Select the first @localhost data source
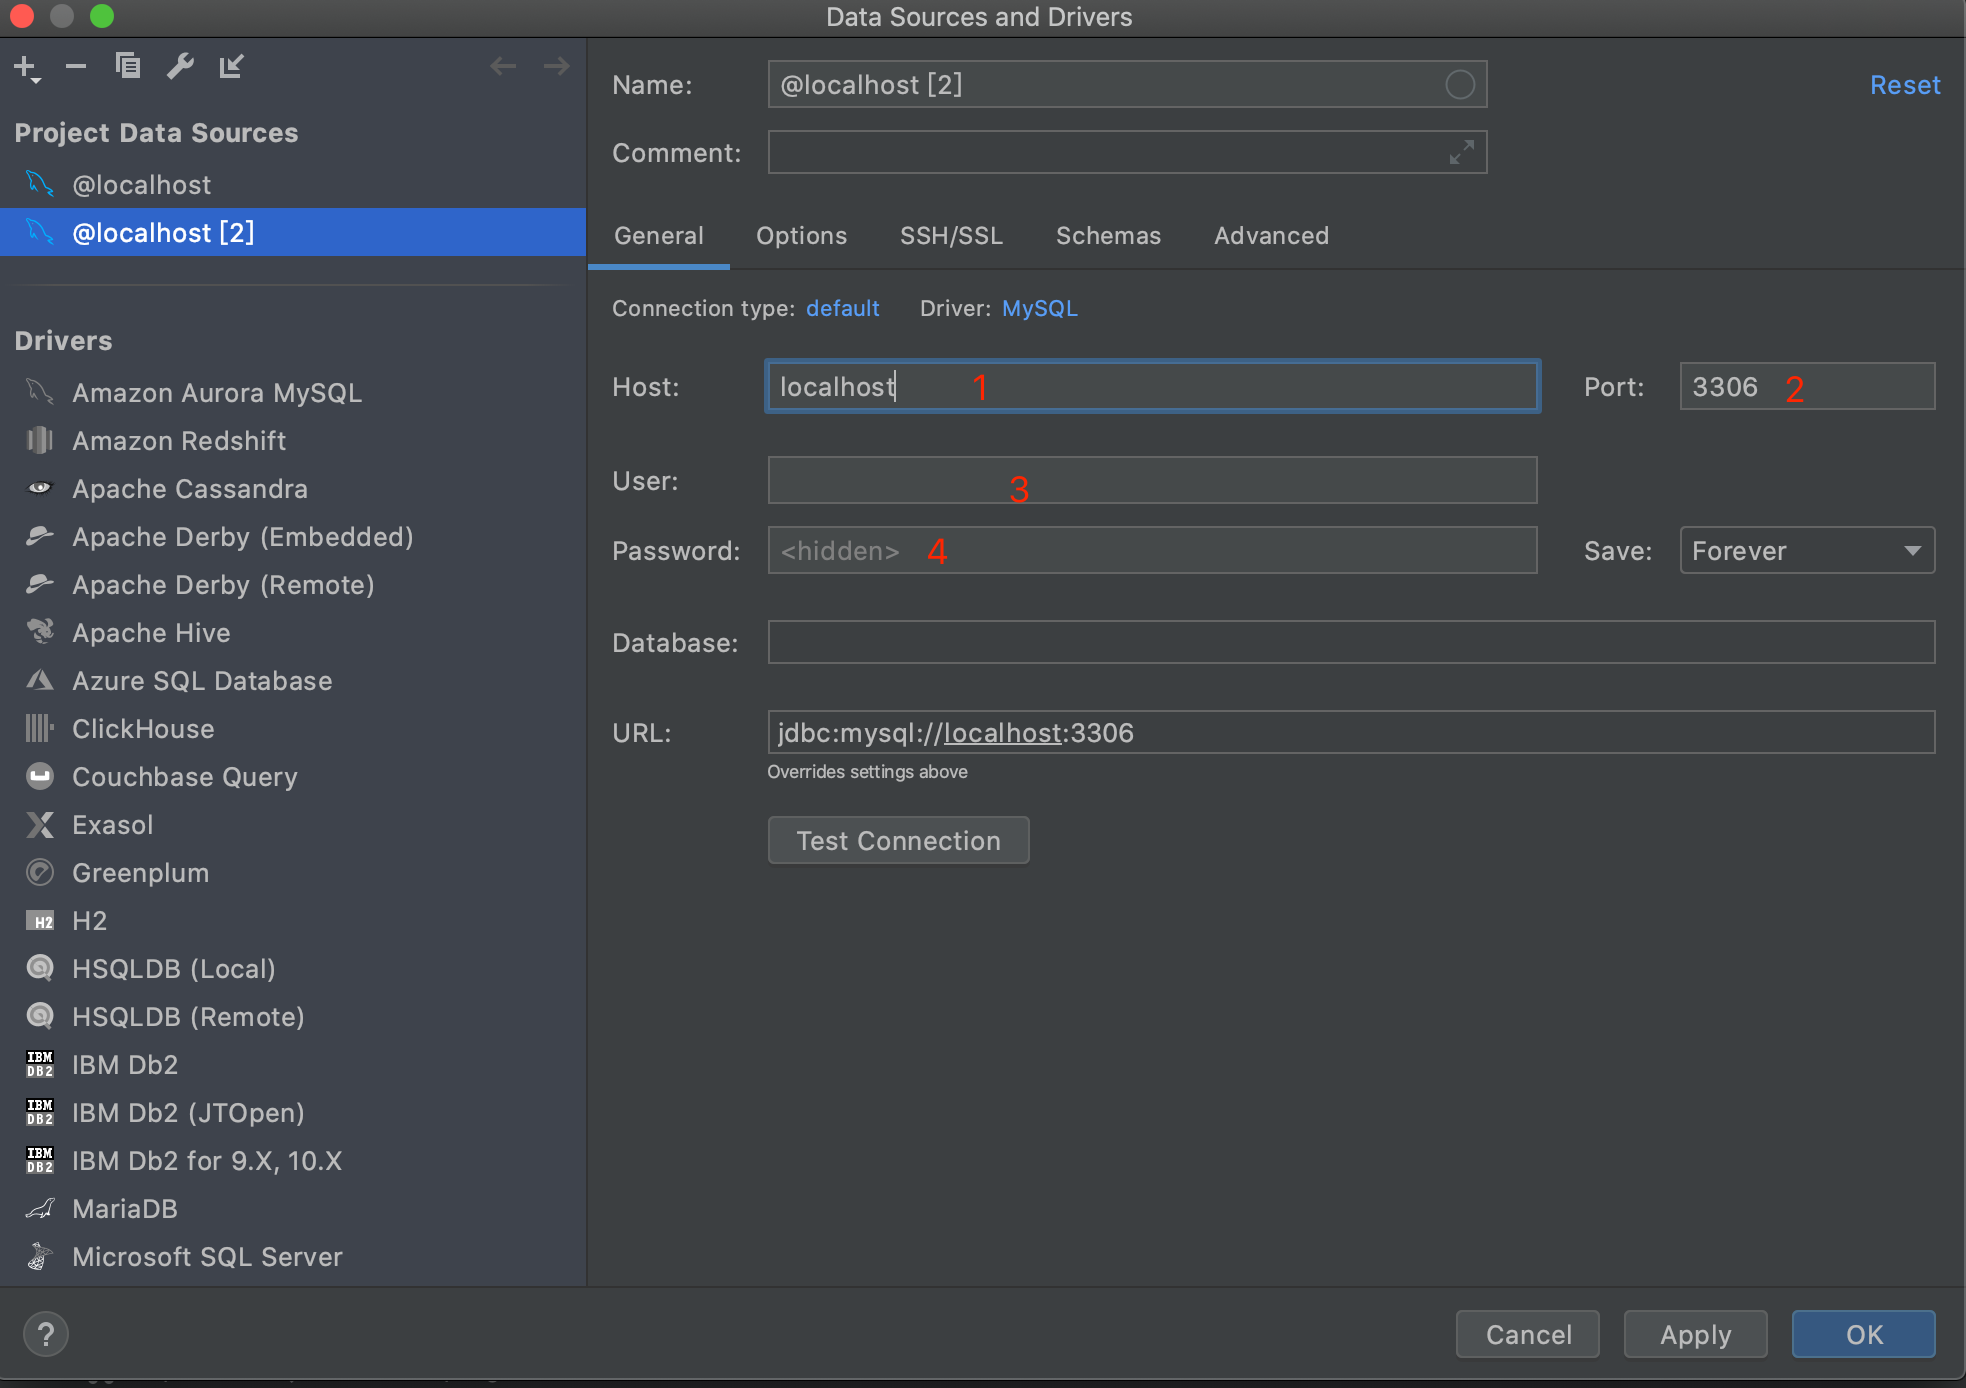 (x=141, y=185)
